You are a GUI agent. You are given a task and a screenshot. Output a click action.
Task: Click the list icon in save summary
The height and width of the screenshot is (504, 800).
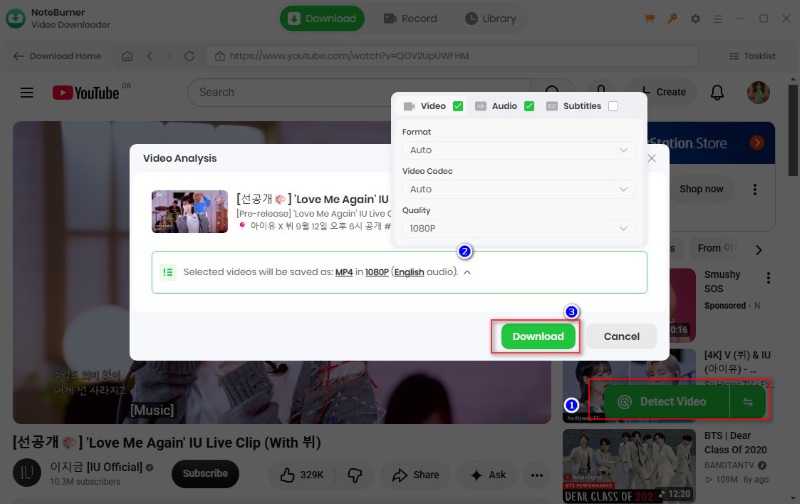tap(168, 272)
